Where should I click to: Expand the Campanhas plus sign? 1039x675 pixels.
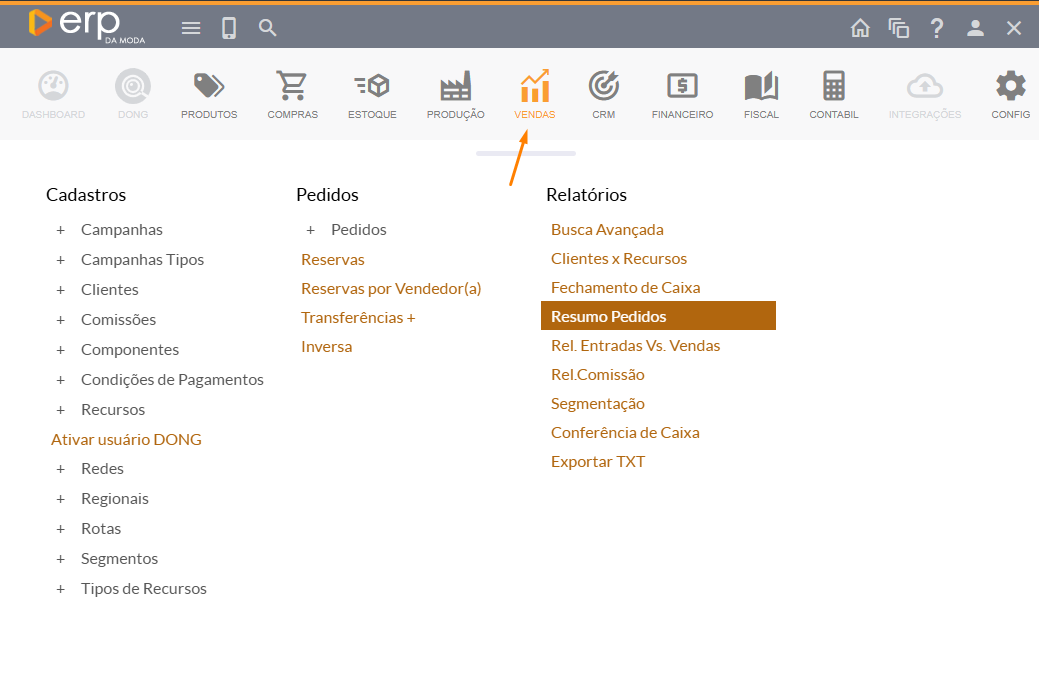pyautogui.click(x=60, y=230)
